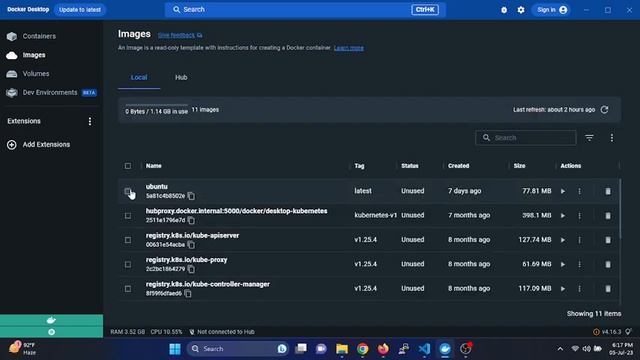Select the ubuntu image checkbox
The image size is (640, 360).
point(128,191)
